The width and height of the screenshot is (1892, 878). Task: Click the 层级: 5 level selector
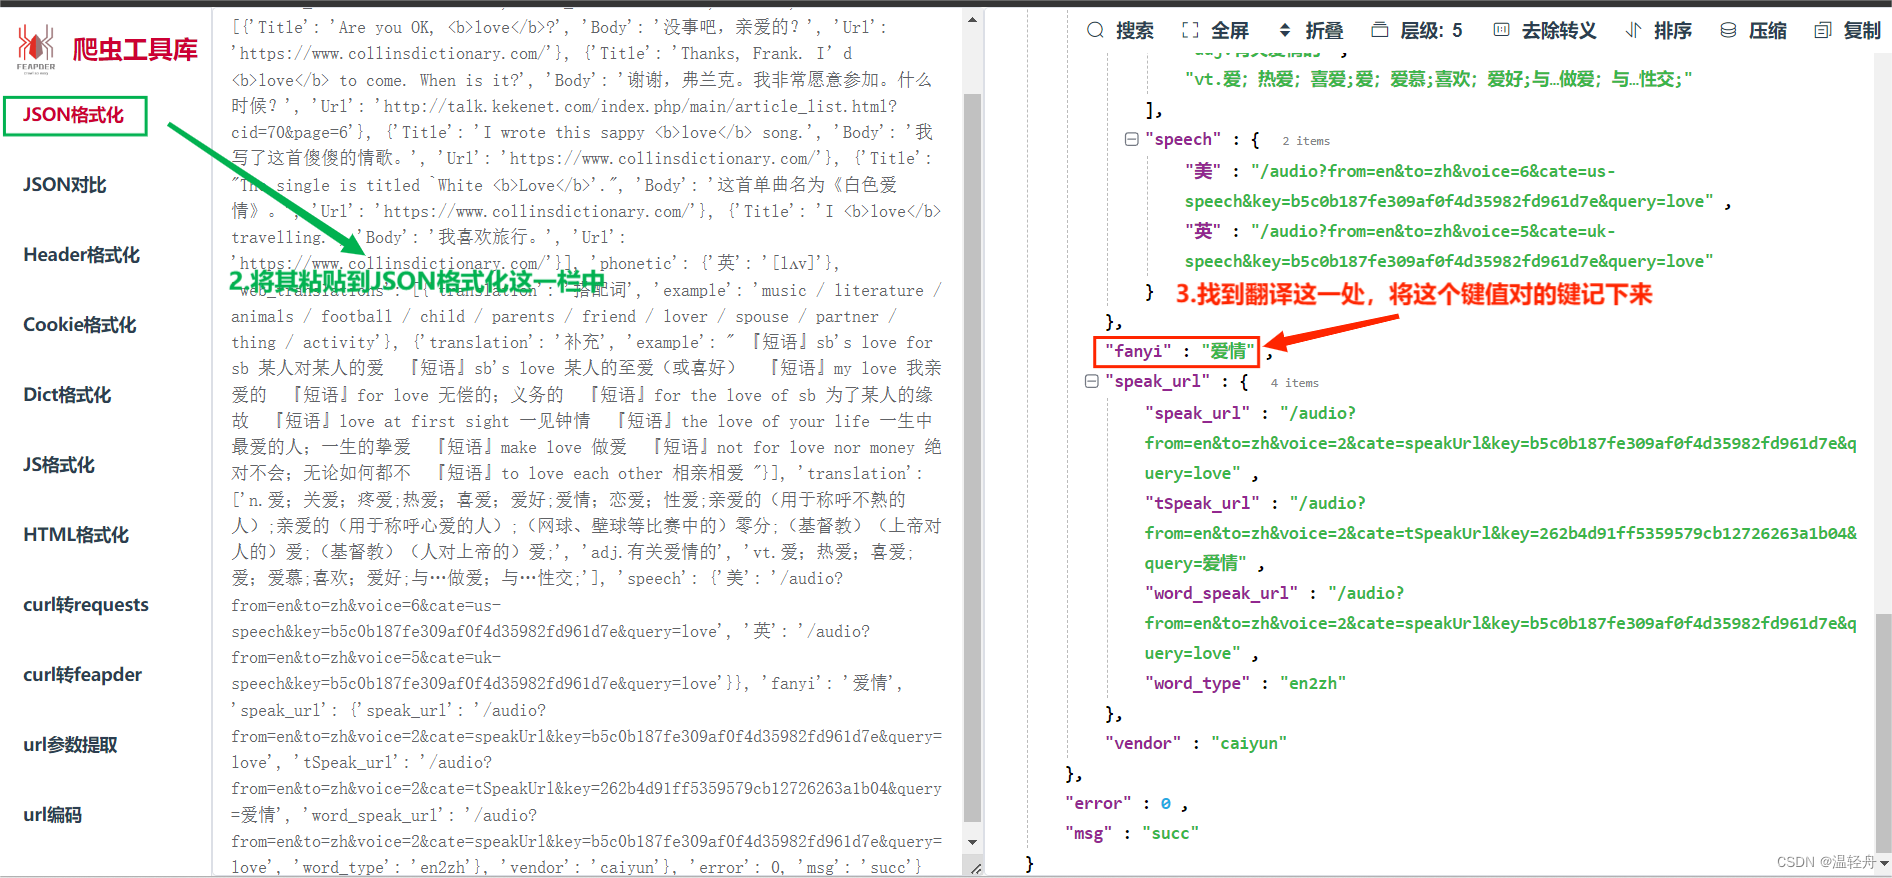1431,30
